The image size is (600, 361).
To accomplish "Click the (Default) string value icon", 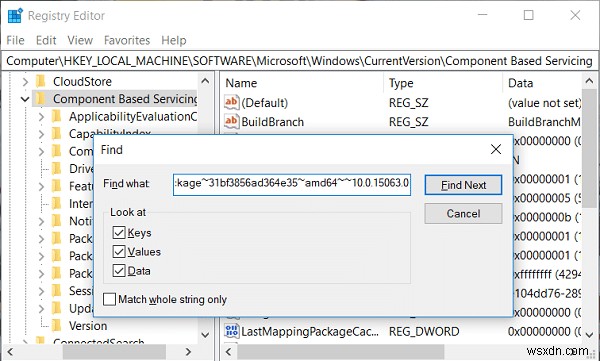I will (232, 103).
